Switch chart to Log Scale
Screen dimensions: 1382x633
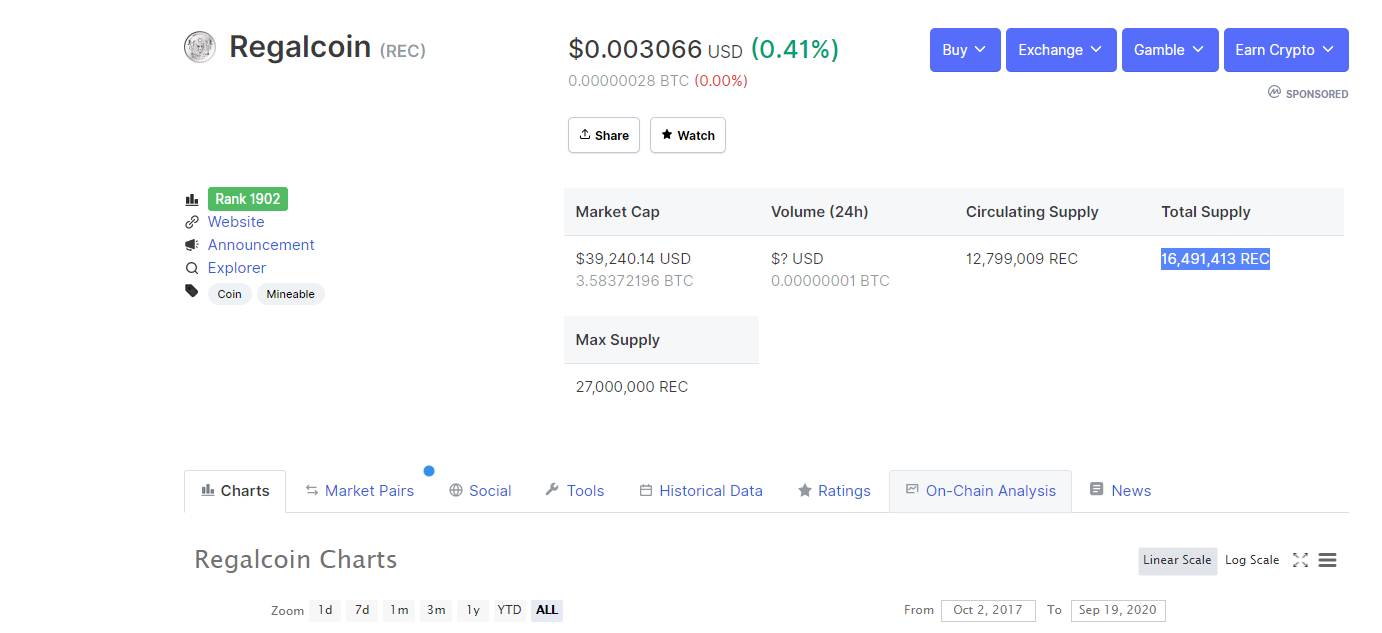point(1252,560)
